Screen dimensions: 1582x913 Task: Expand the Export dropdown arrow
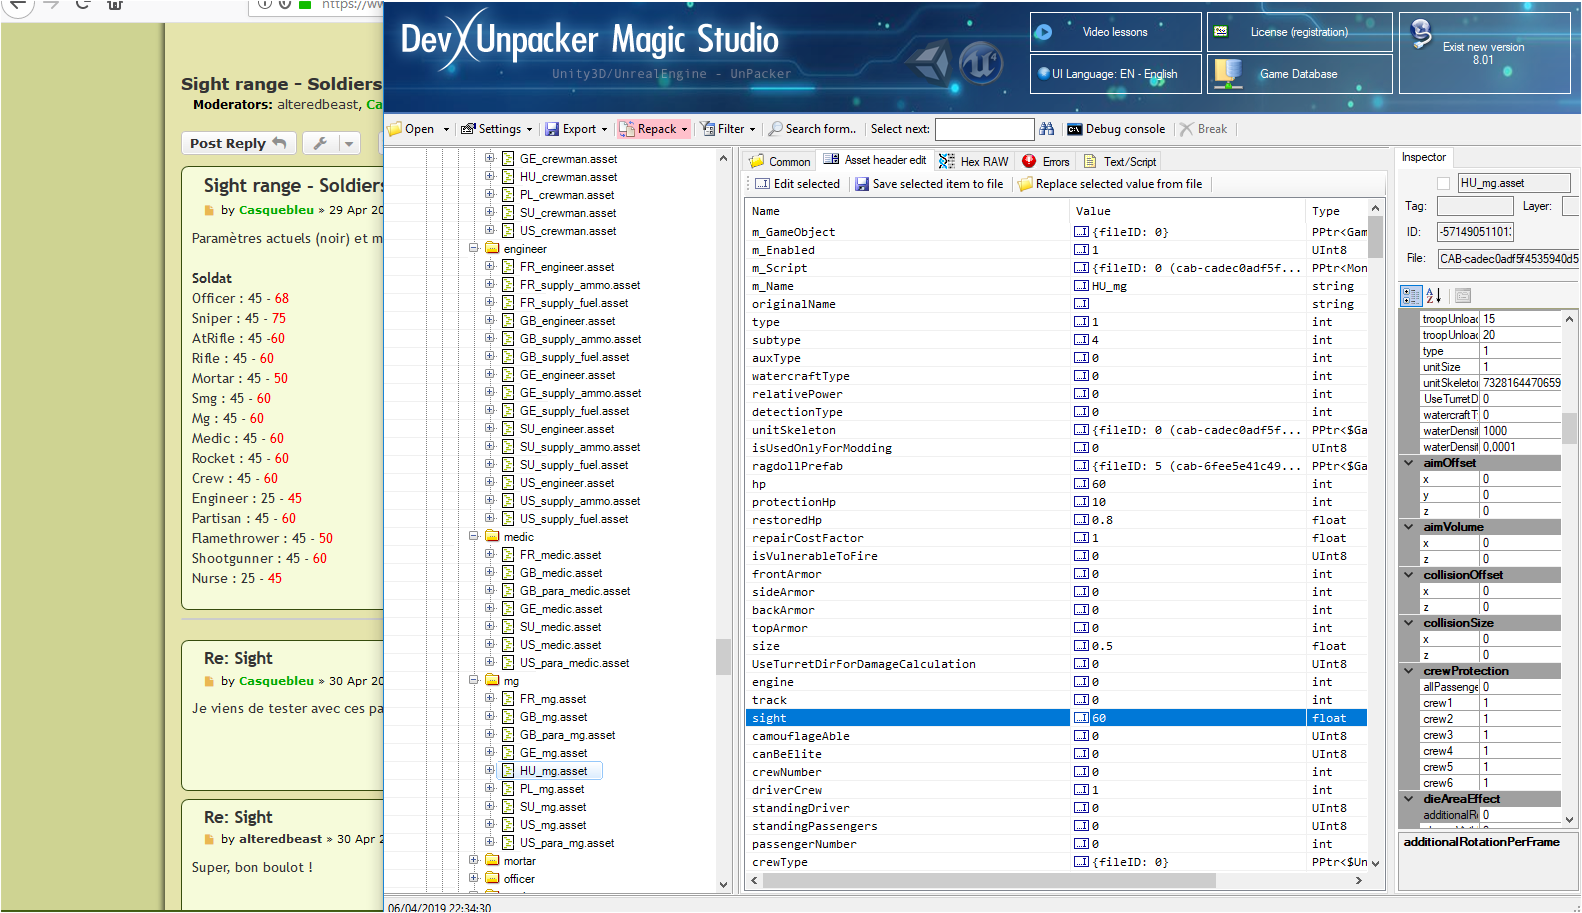605,129
